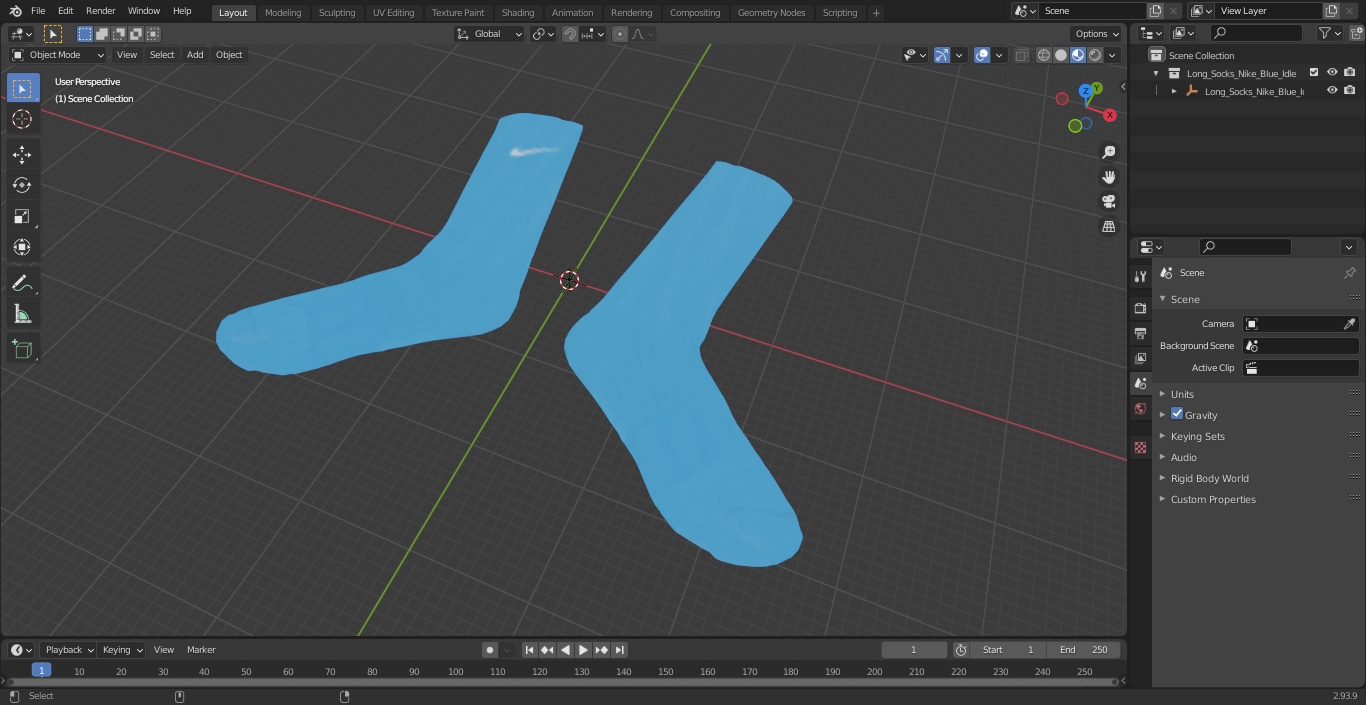The height and width of the screenshot is (705, 1366).
Task: Expand the Long_Socks_Nike_Blue armature tree item
Action: point(1174,91)
